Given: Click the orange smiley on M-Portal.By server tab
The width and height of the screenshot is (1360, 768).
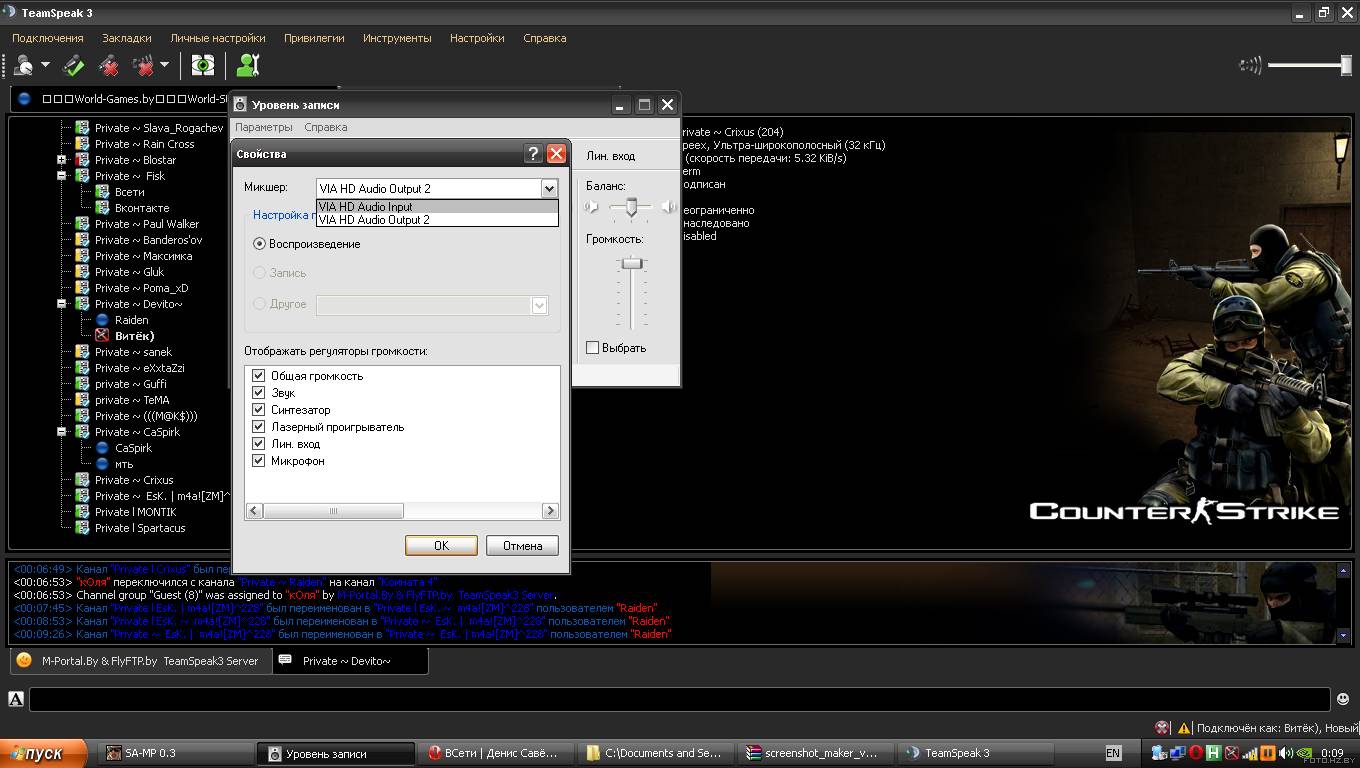Looking at the screenshot, I should pyautogui.click(x=24, y=660).
